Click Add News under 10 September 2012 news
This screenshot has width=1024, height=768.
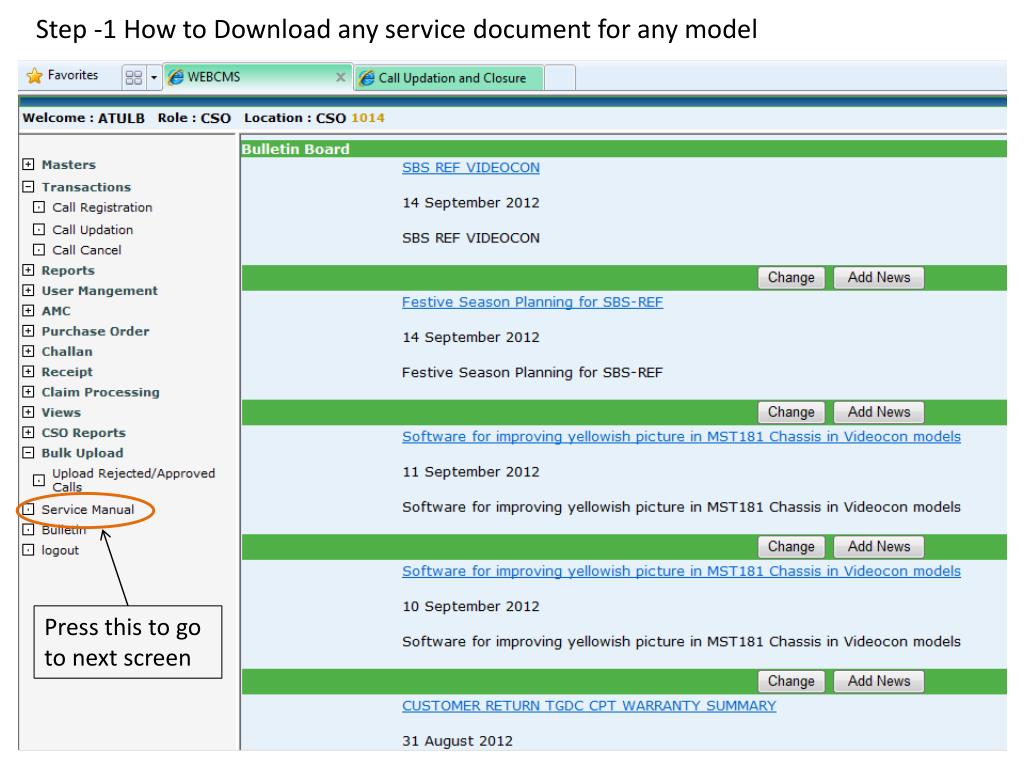tap(878, 681)
